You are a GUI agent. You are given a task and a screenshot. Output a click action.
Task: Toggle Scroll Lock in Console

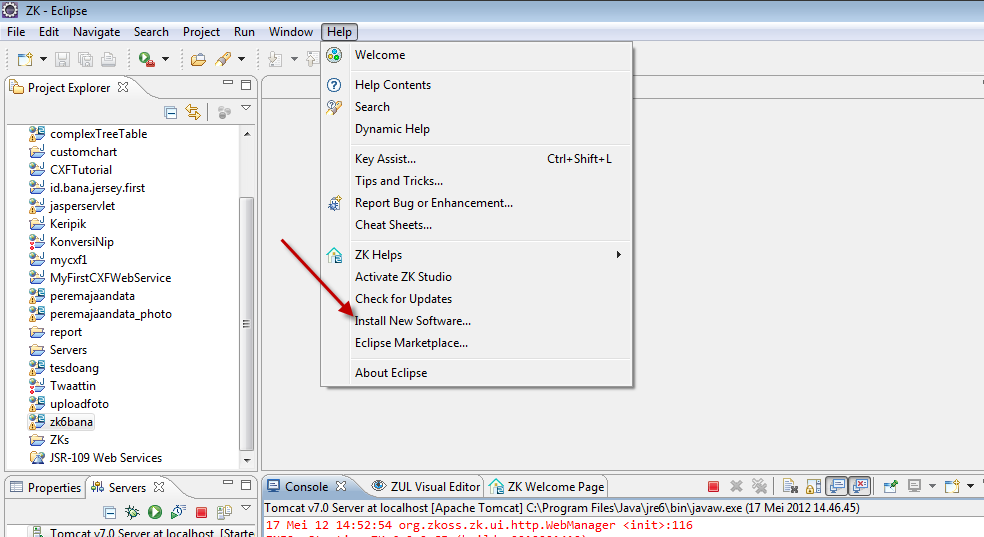point(813,486)
